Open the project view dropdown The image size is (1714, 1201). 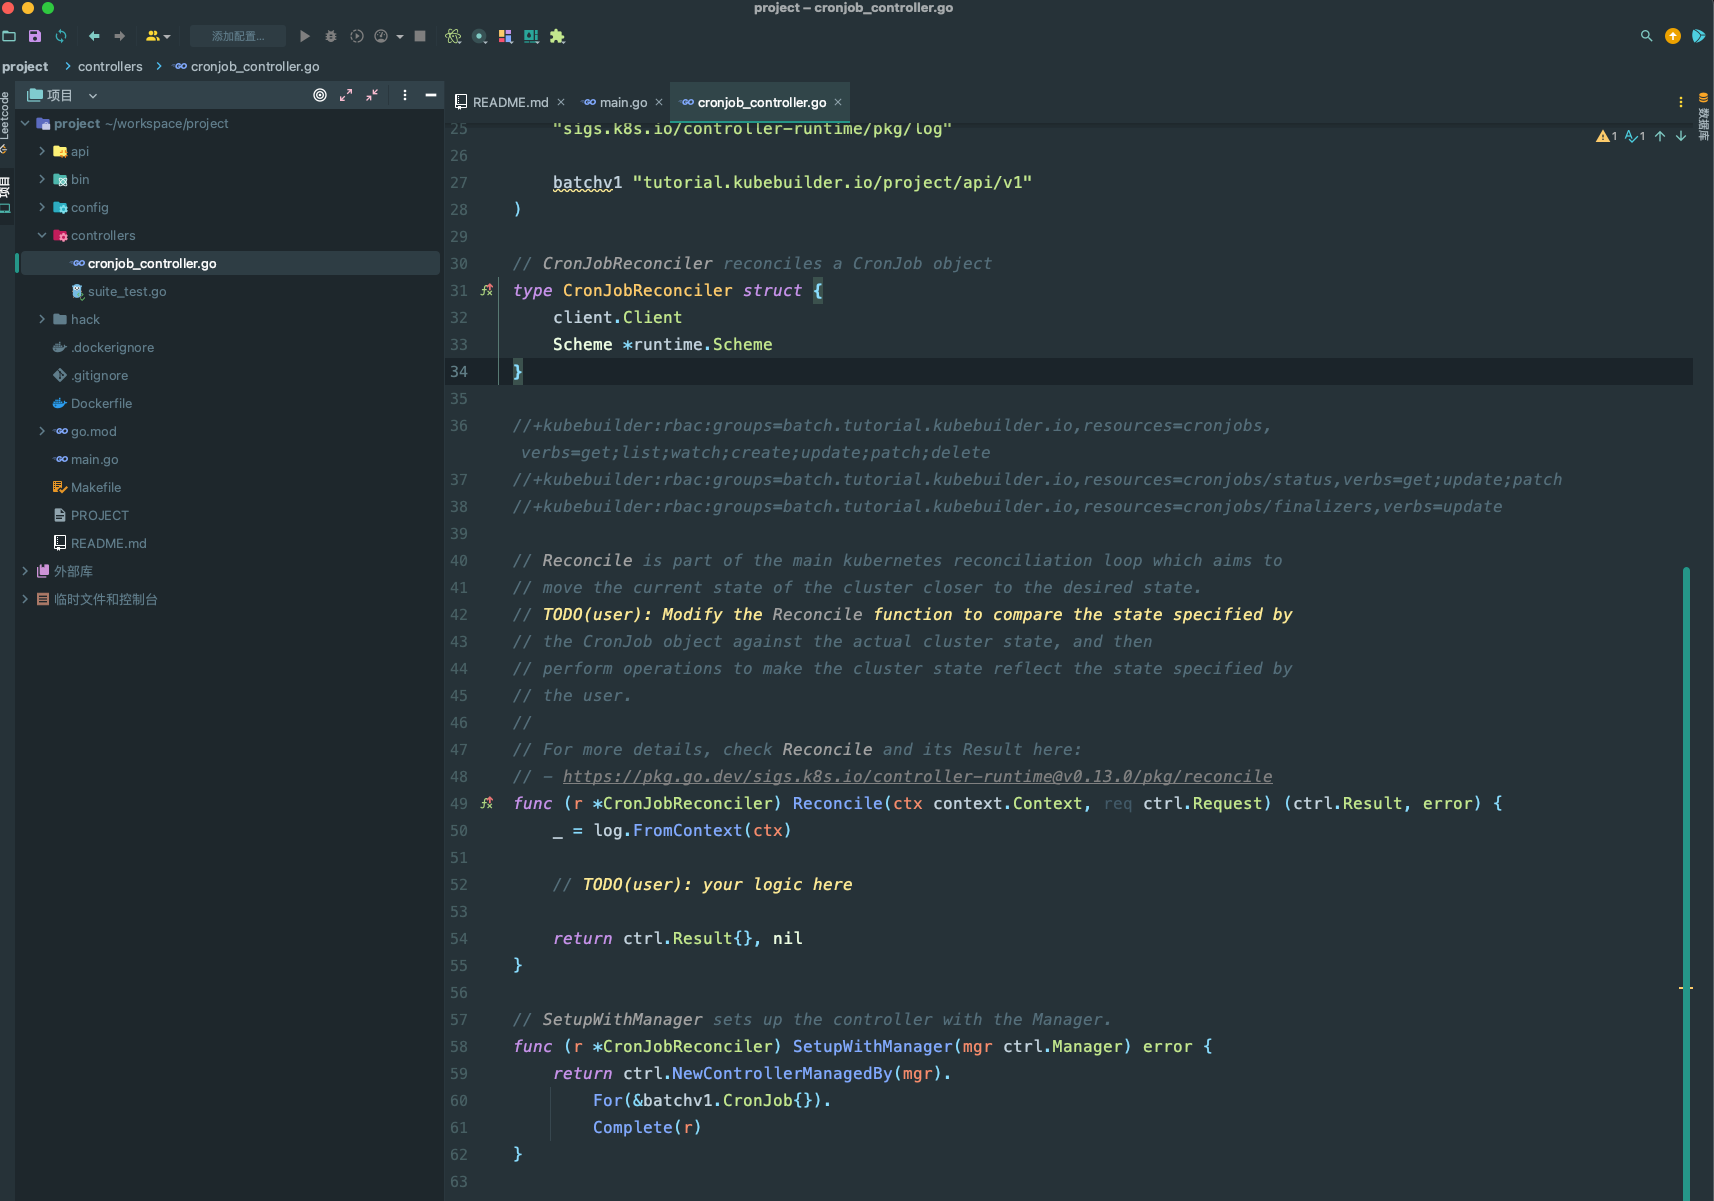[93, 96]
